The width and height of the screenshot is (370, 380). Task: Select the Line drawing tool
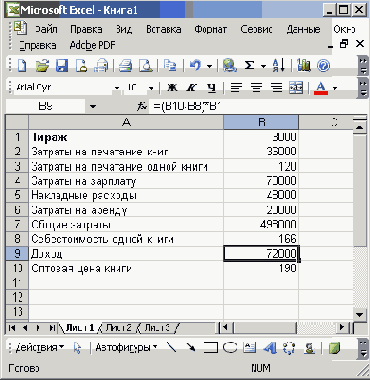click(x=172, y=348)
